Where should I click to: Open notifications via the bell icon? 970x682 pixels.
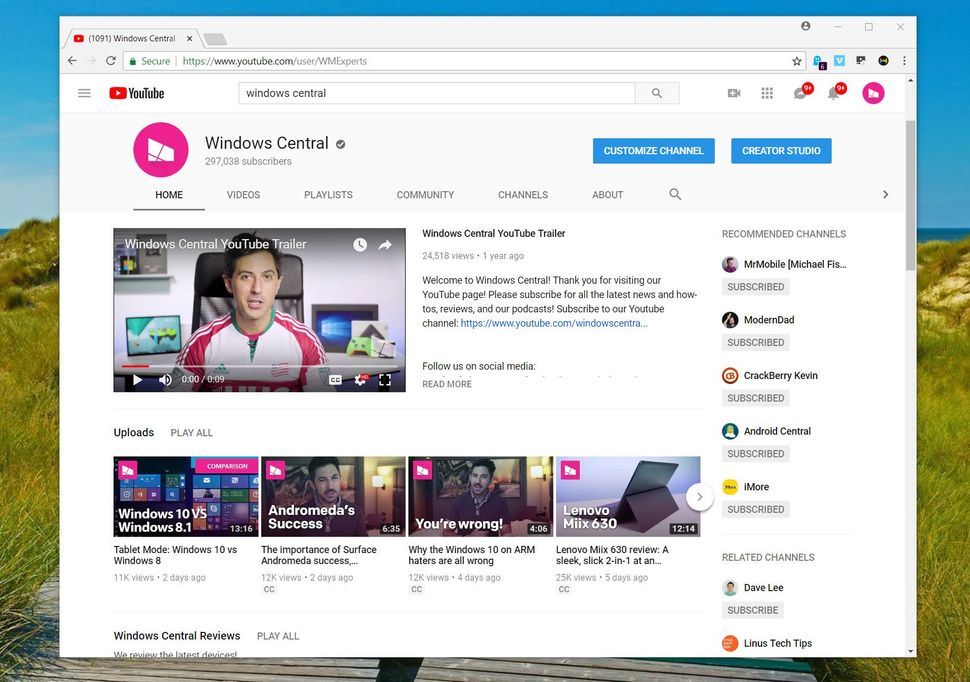pos(833,92)
